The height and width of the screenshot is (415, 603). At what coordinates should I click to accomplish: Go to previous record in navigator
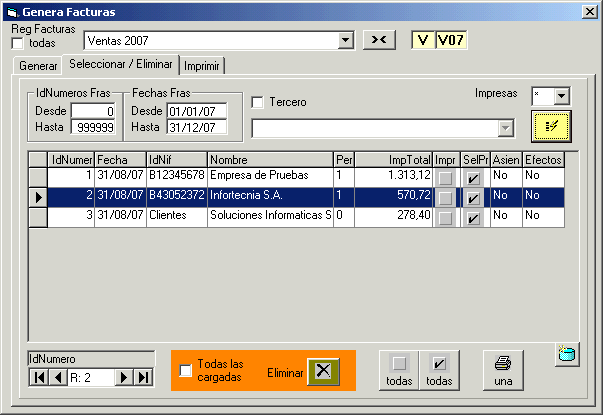(x=58, y=377)
